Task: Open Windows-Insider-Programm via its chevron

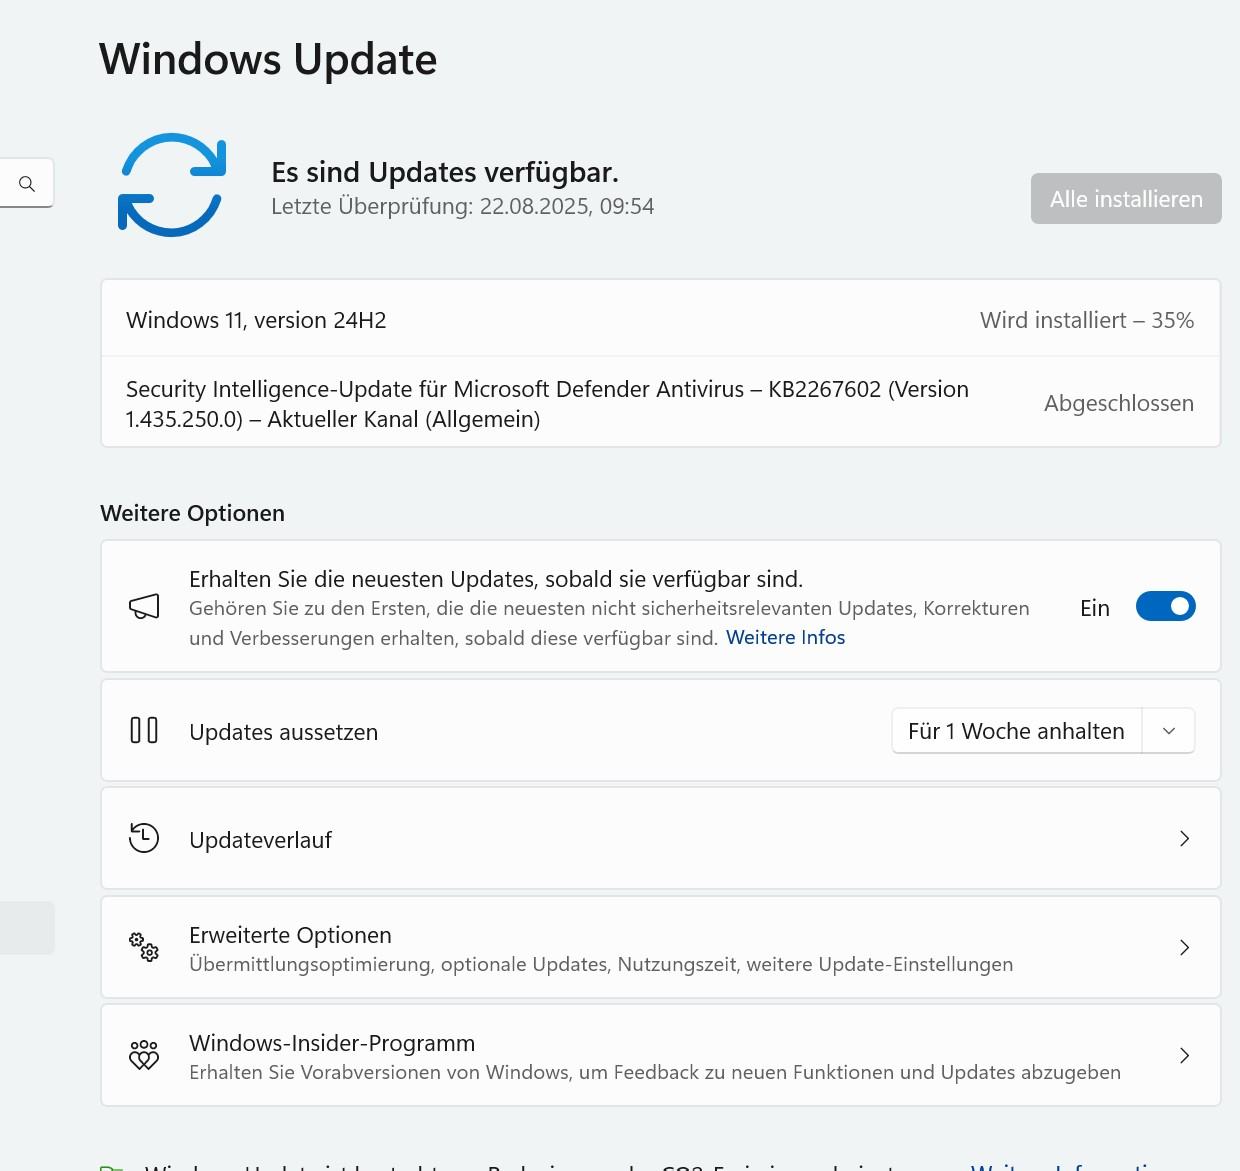Action: click(1184, 1055)
